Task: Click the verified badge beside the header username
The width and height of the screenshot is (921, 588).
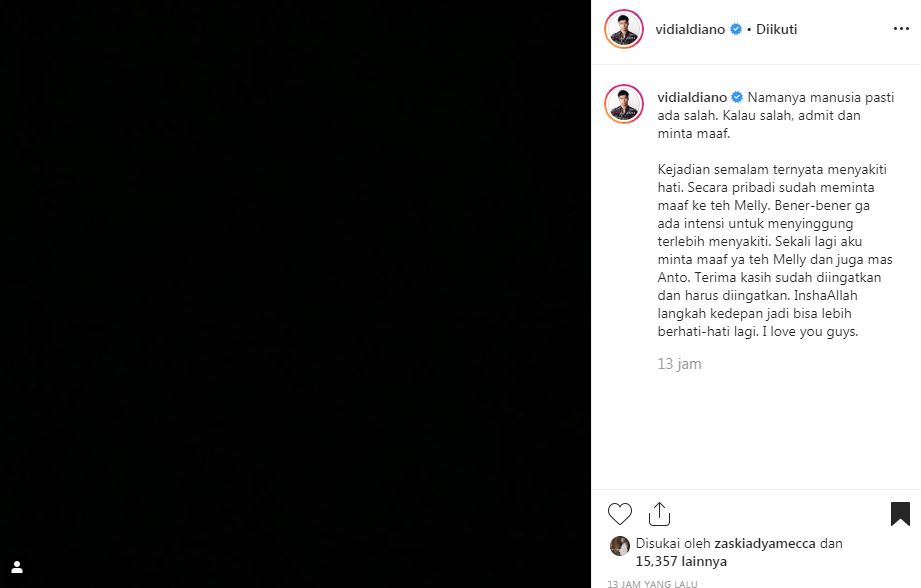Action: 735,29
